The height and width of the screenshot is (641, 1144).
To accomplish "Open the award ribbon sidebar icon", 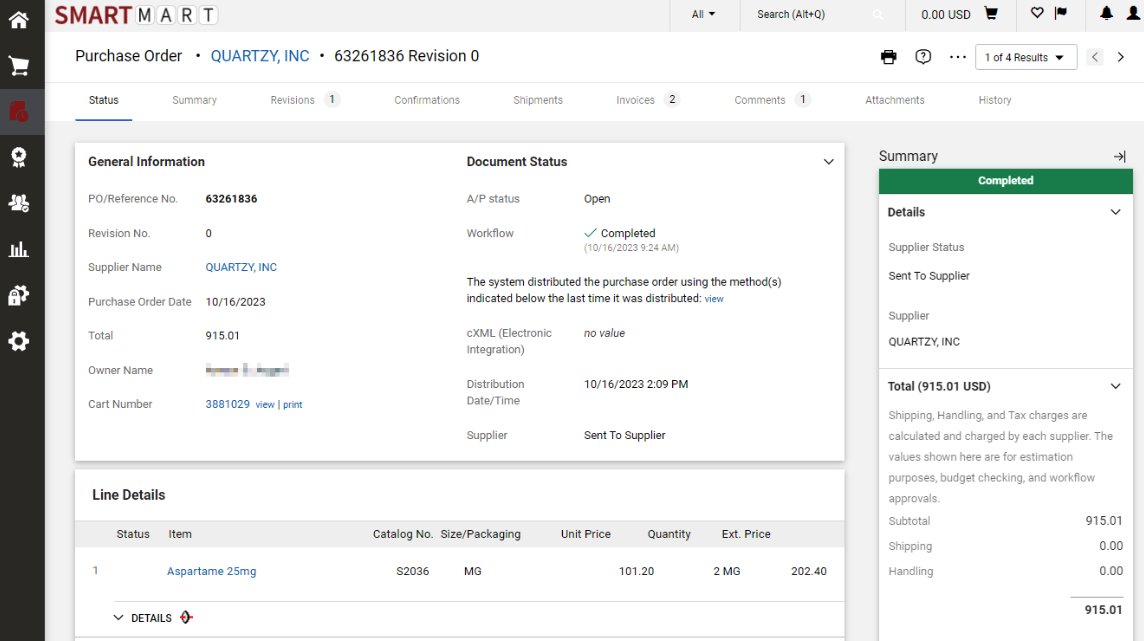I will pos(19,158).
